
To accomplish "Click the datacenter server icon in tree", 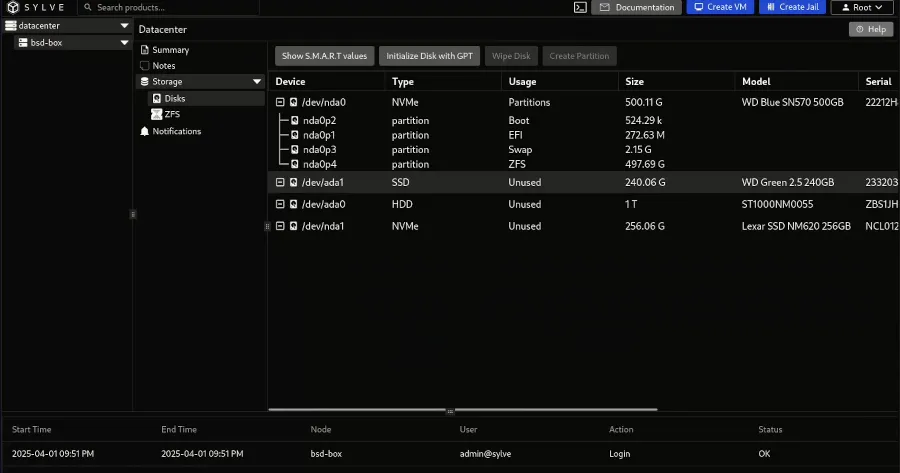I will pyautogui.click(x=11, y=26).
